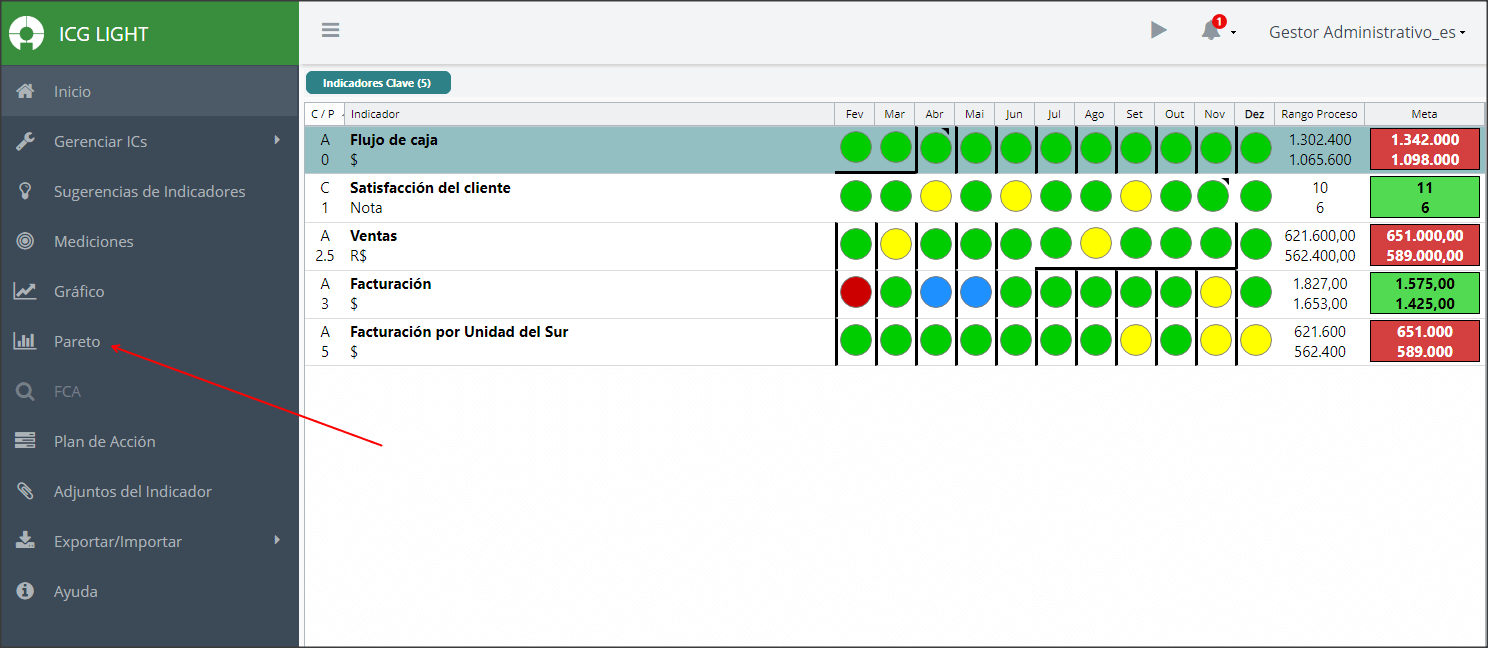Click the Inicio home icon
Image resolution: width=1488 pixels, height=648 pixels.
point(26,91)
